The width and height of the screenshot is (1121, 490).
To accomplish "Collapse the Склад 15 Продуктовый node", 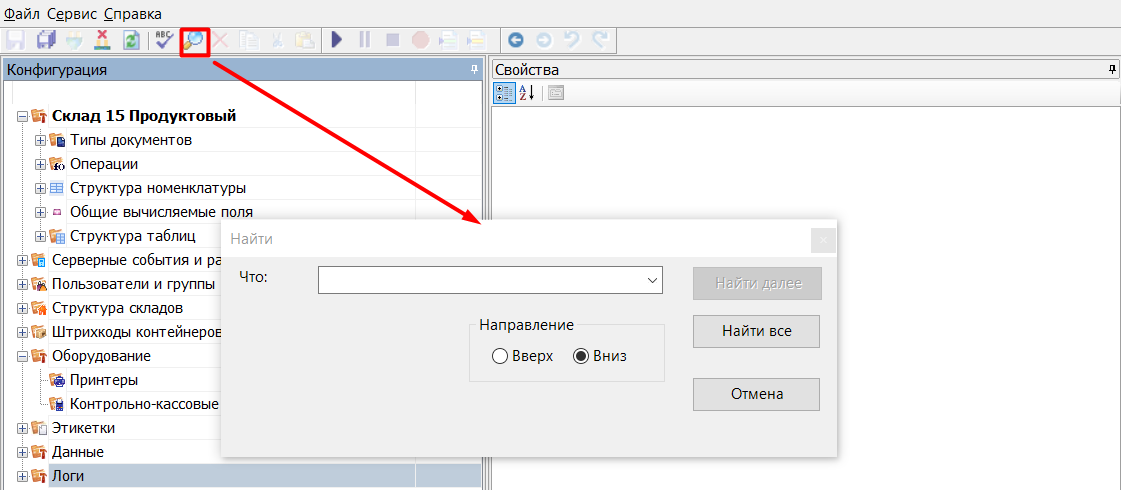I will tap(22, 117).
